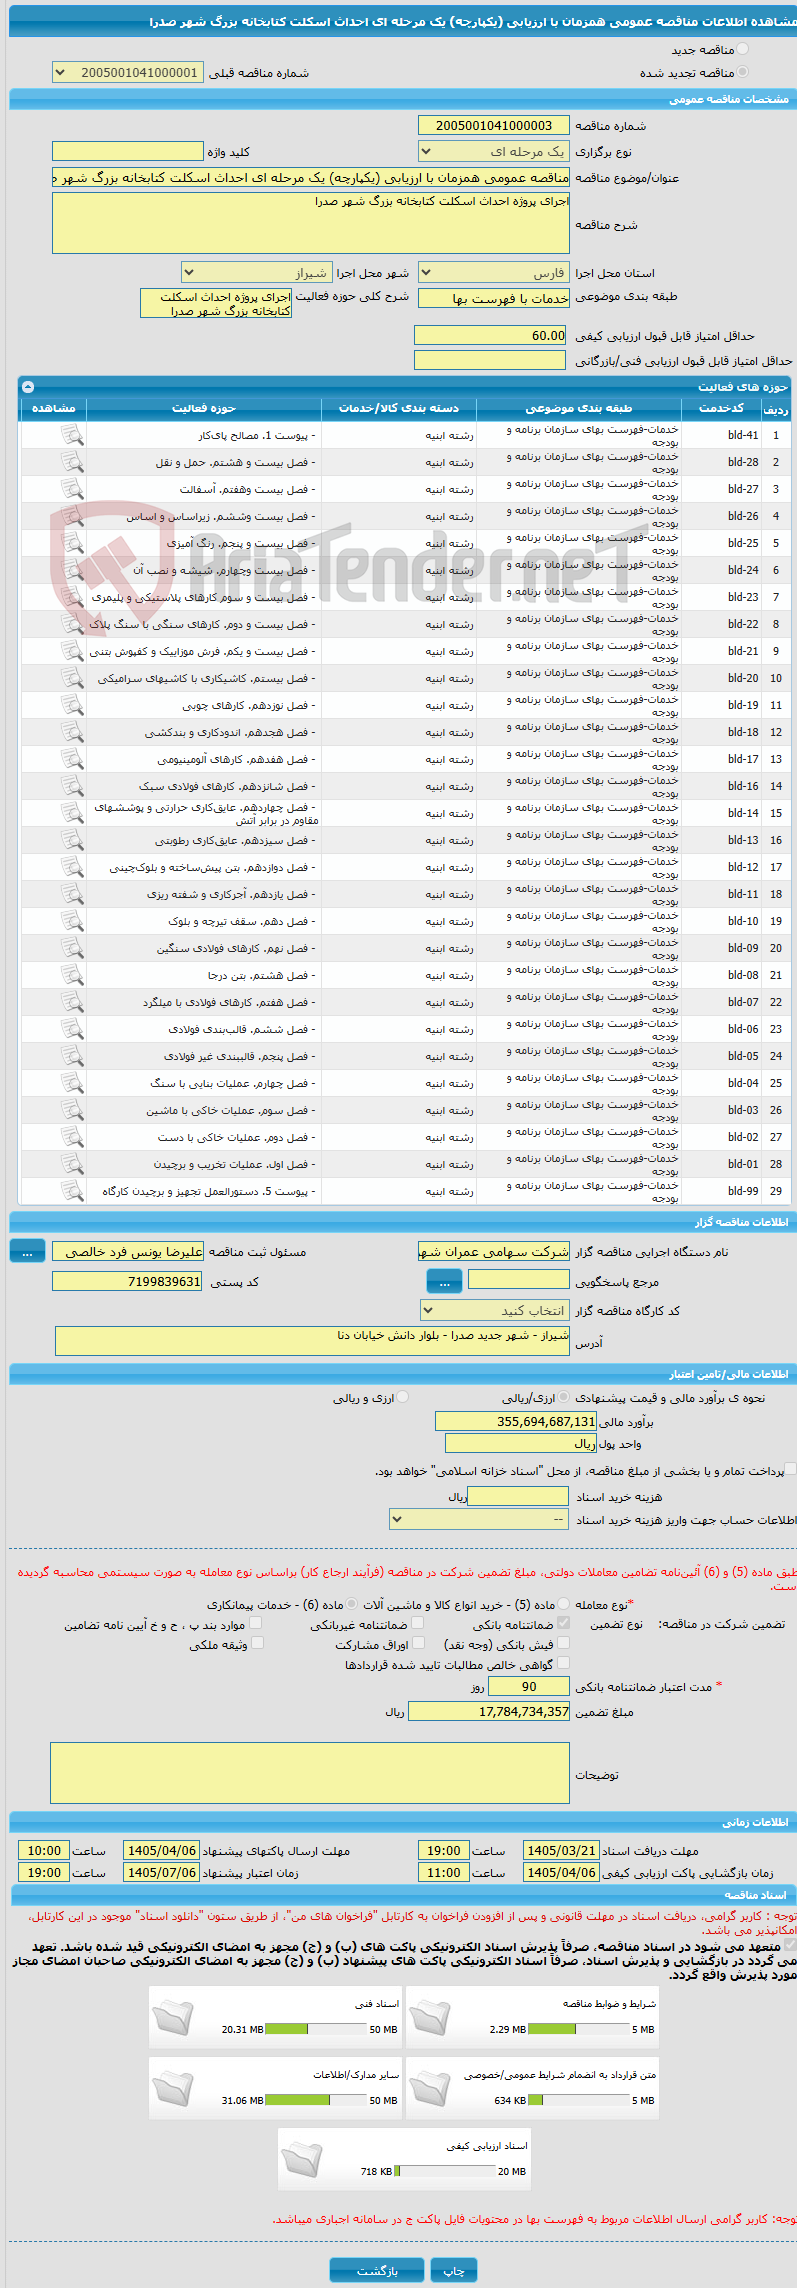This screenshot has width=797, height=2288.
Task: Click the ellipsis button beside مسئول ثبت مناقصه
Action: coord(27,1251)
